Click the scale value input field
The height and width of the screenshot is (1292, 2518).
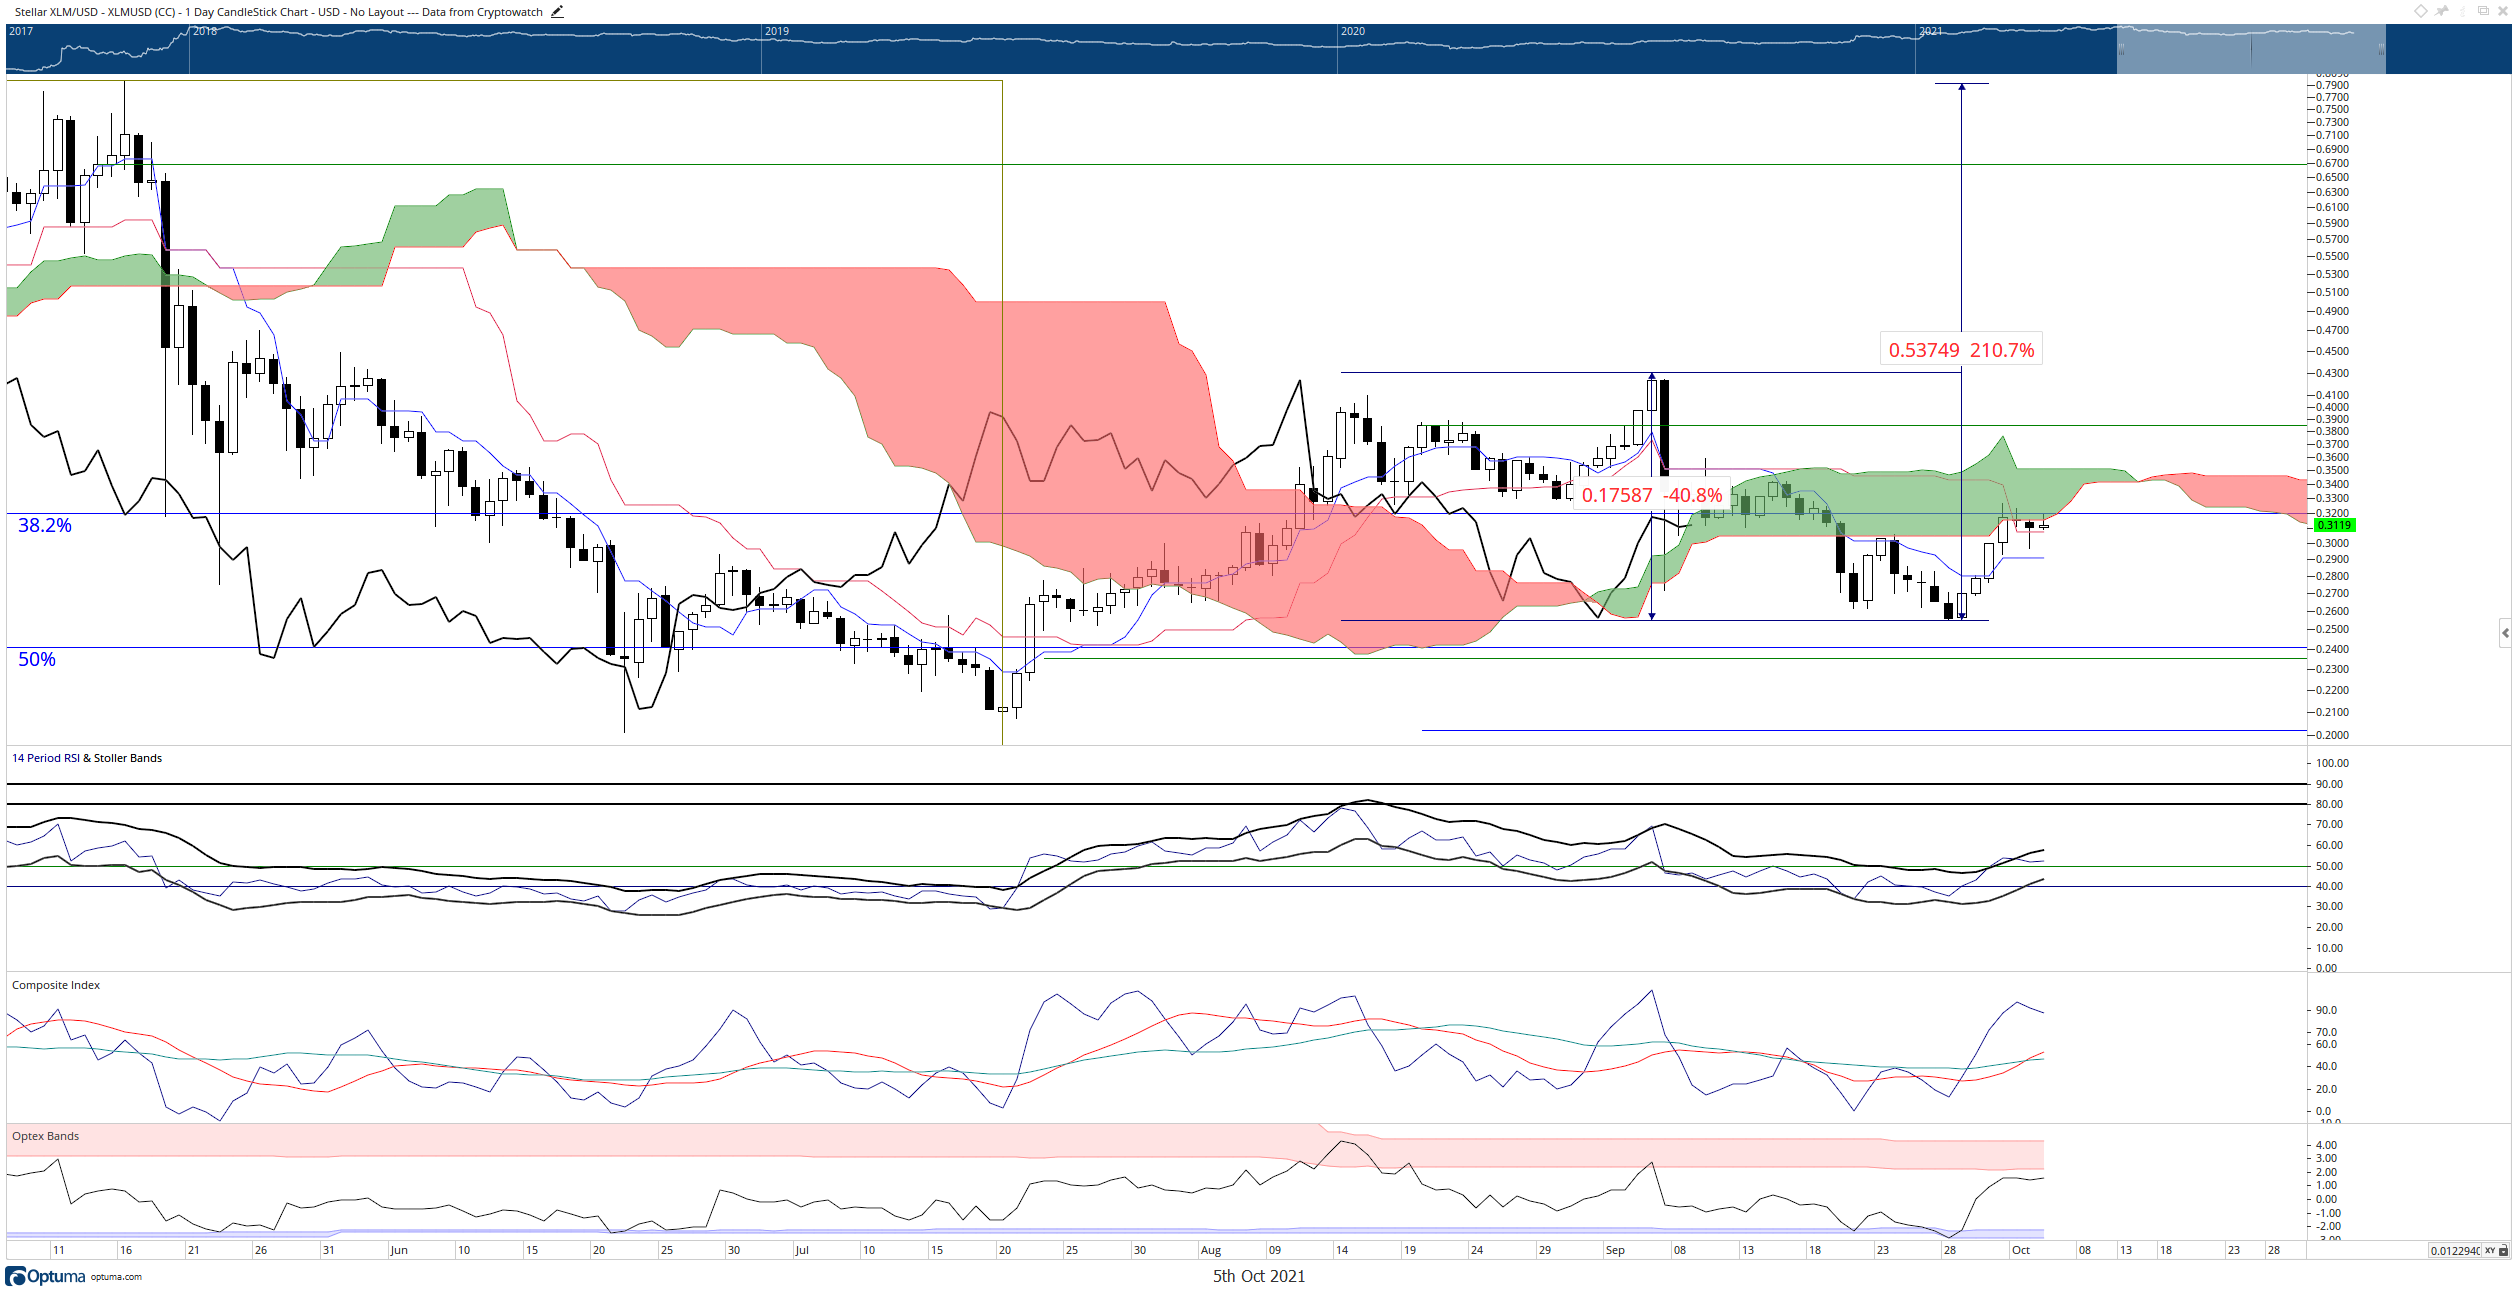coord(2455,1251)
